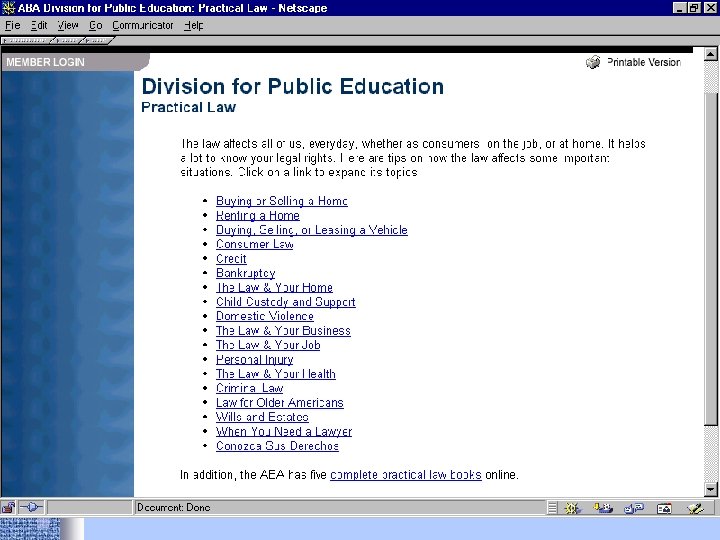This screenshot has width=720, height=540.
Task: Click the vertical scrollbar up arrow
Action: tap(711, 54)
